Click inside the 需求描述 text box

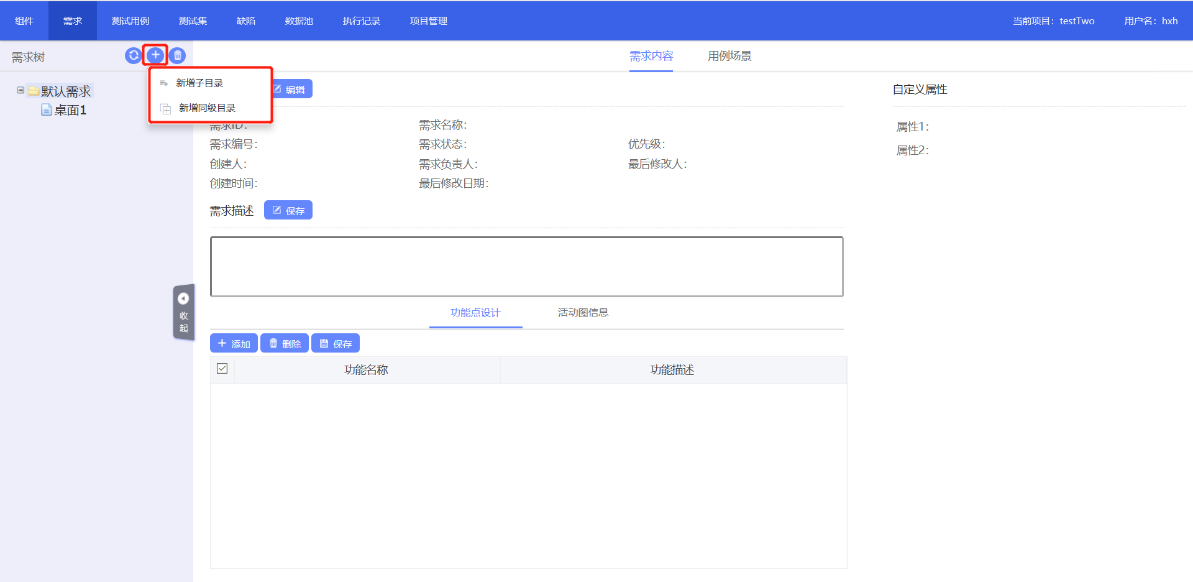tap(526, 266)
